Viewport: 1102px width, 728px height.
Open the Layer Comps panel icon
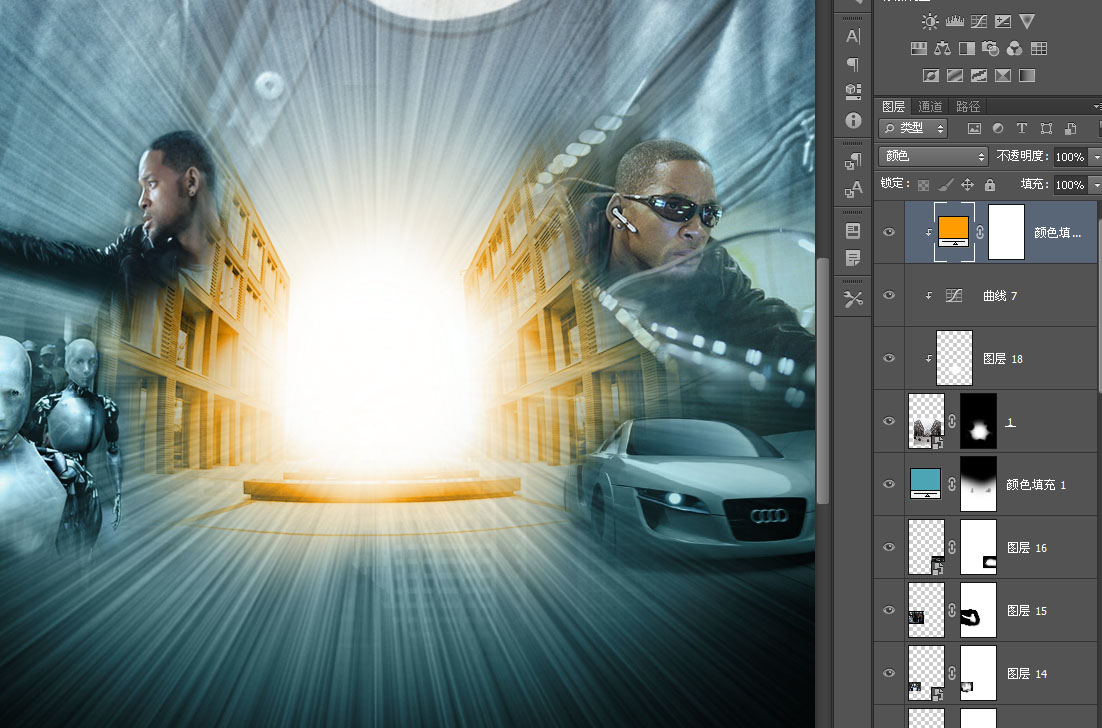point(853,230)
